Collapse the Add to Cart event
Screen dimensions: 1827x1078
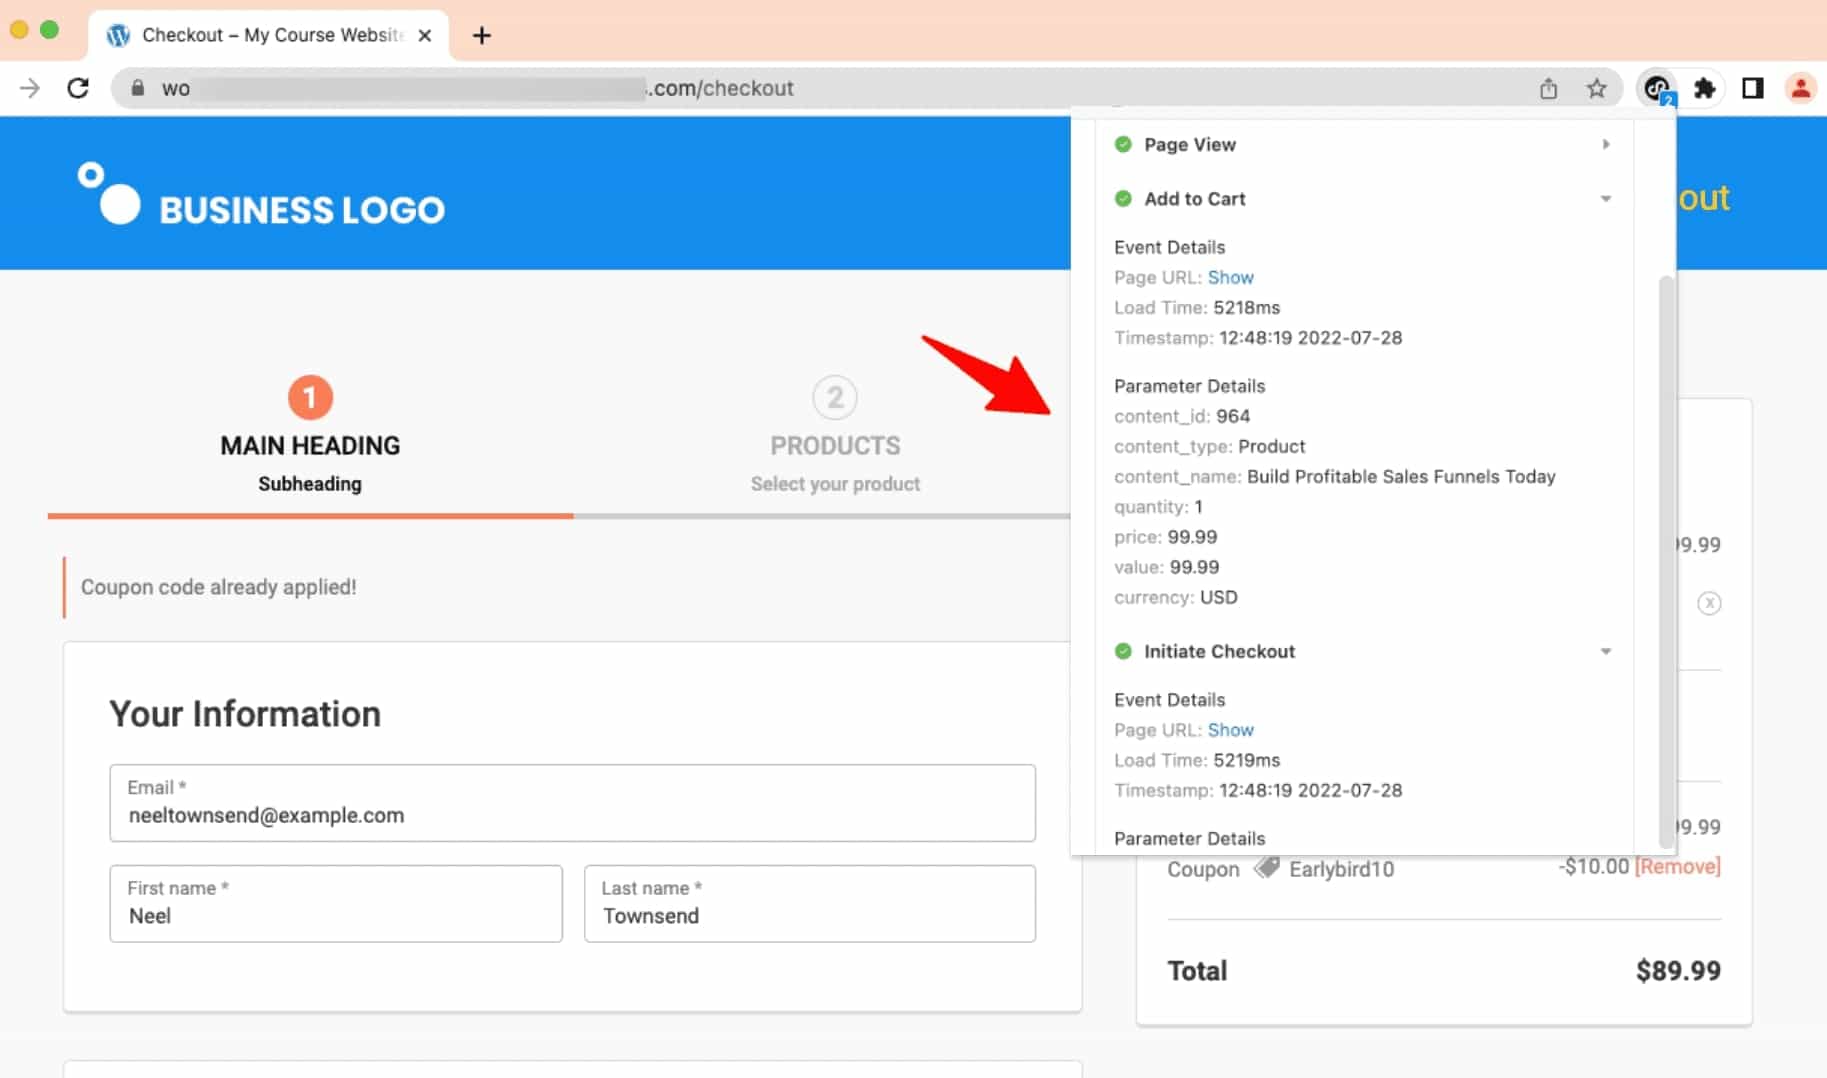click(1606, 198)
